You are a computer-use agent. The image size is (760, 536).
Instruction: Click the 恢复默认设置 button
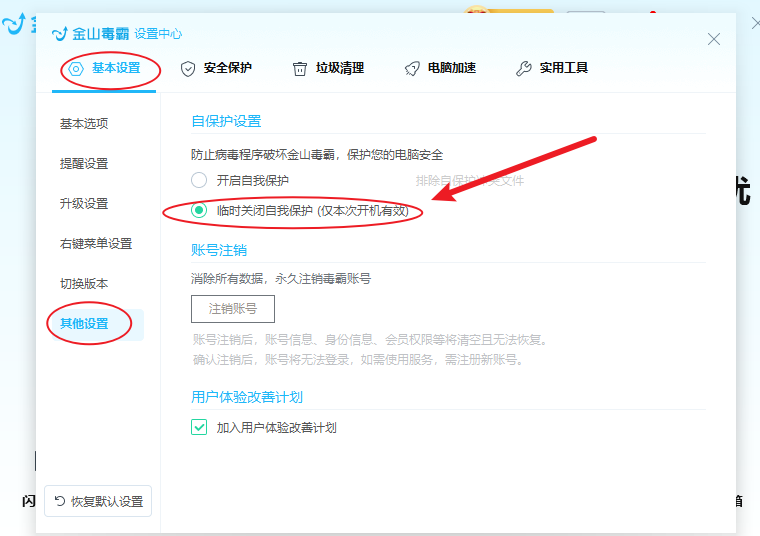98,501
